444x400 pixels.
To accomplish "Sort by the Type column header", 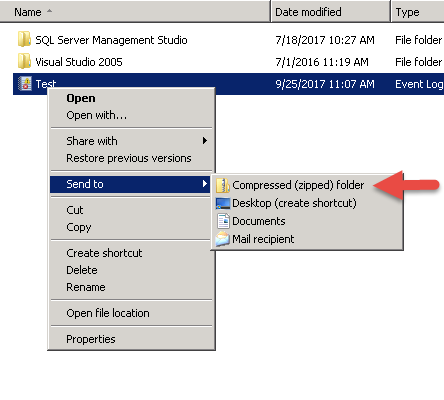I will coord(418,12).
